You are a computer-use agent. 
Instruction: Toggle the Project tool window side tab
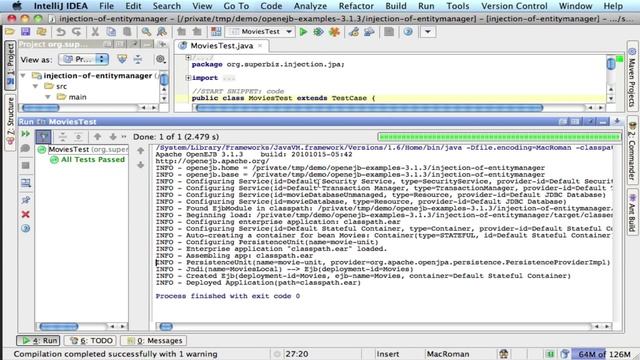pos(11,65)
